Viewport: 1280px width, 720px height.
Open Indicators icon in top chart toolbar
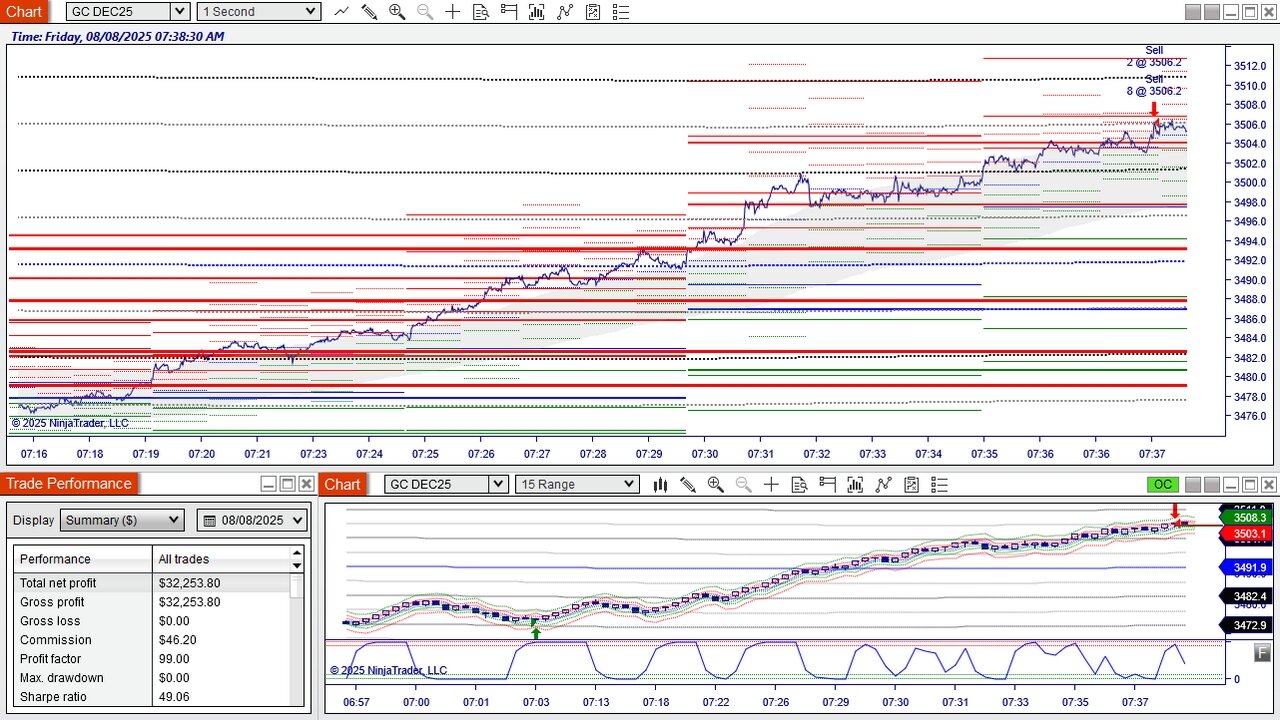[565, 12]
